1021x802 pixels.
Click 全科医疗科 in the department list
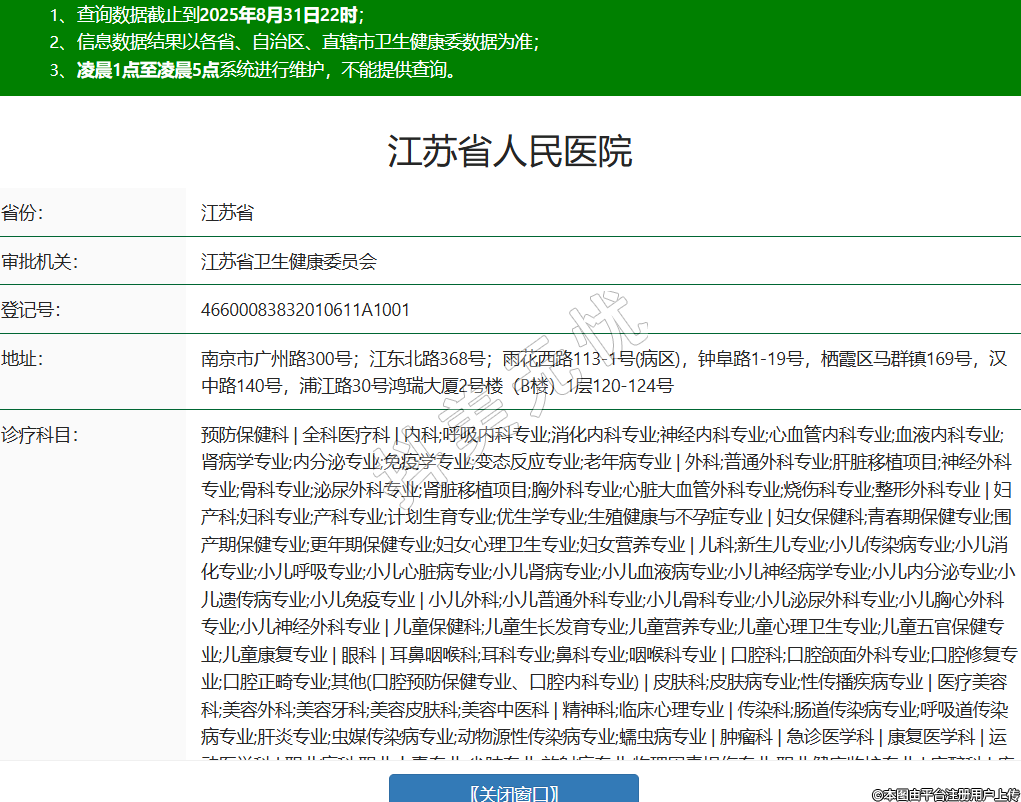346,435
